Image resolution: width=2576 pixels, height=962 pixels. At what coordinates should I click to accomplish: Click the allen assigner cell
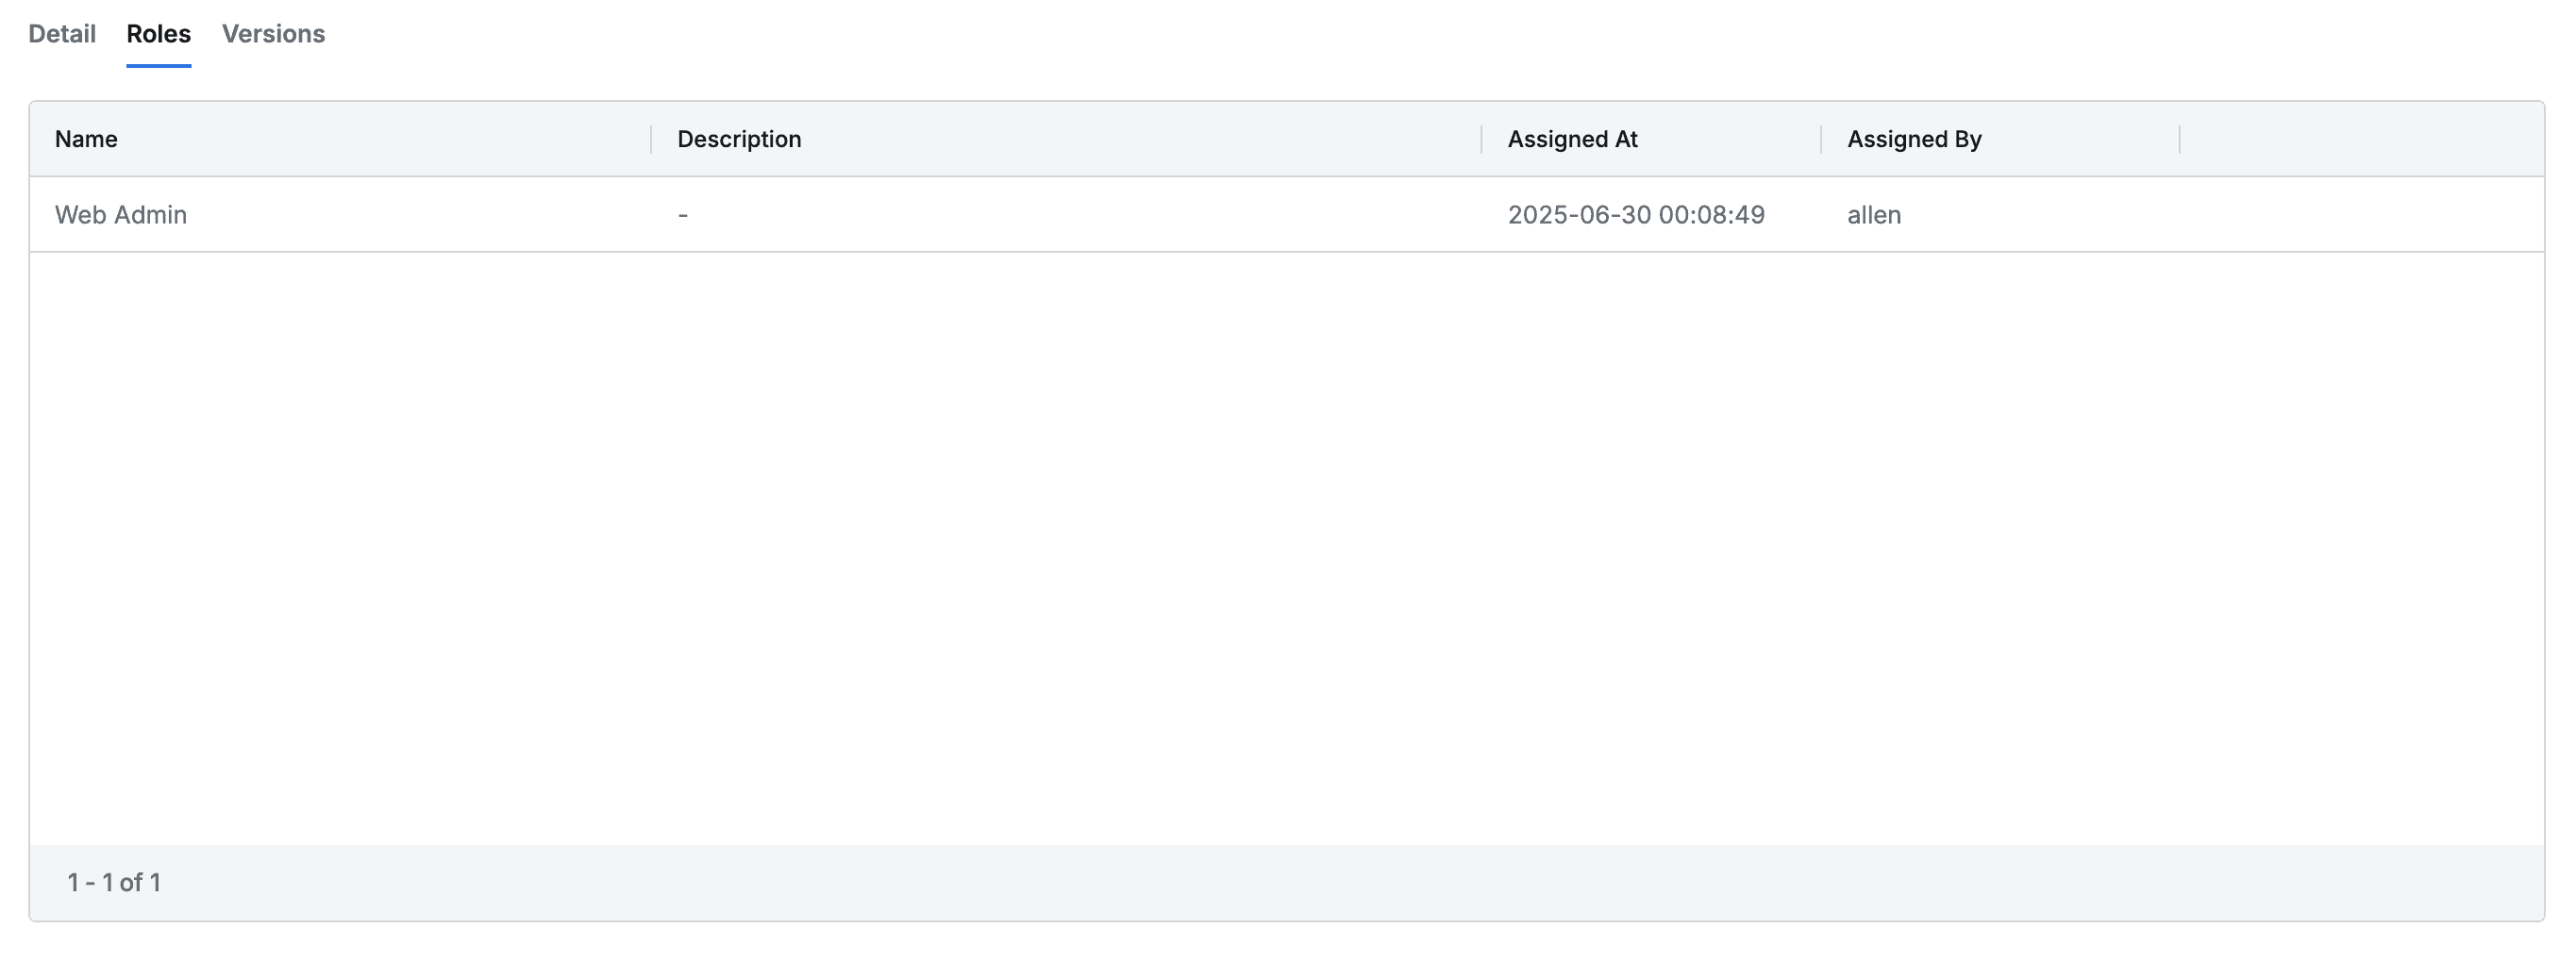[x=1874, y=215]
